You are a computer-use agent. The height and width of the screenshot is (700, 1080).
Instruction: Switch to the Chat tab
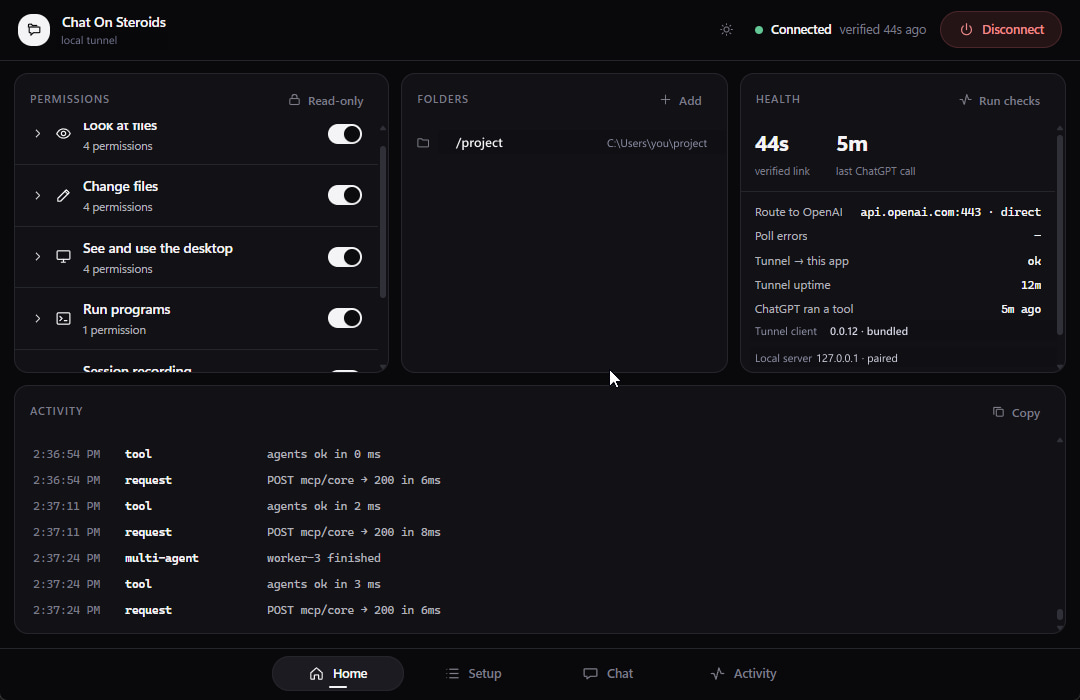pyautogui.click(x=608, y=673)
